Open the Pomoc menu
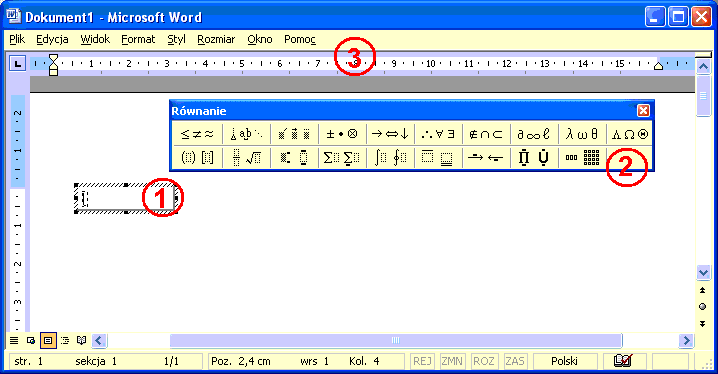Viewport: 718px width, 374px height. (300, 39)
